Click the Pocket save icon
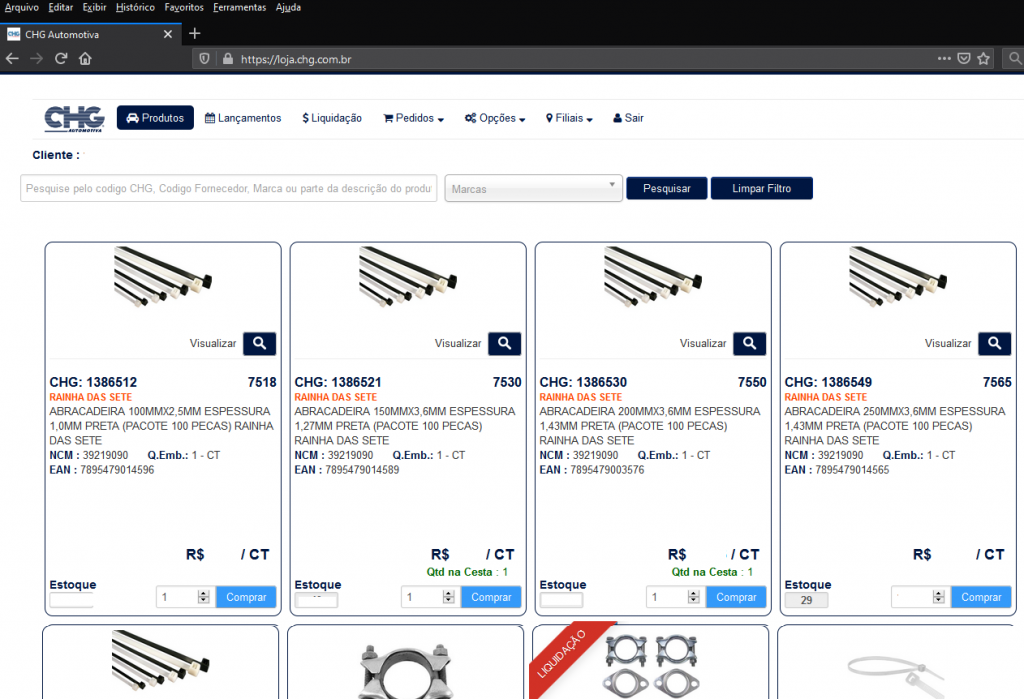This screenshot has width=1024, height=699. (x=964, y=59)
